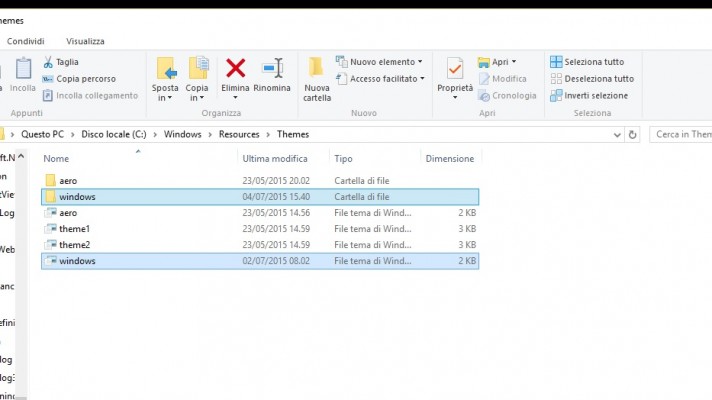Click Deseleziona tutto in ribbon
Image resolution: width=712 pixels, height=400 pixels.
coord(598,79)
